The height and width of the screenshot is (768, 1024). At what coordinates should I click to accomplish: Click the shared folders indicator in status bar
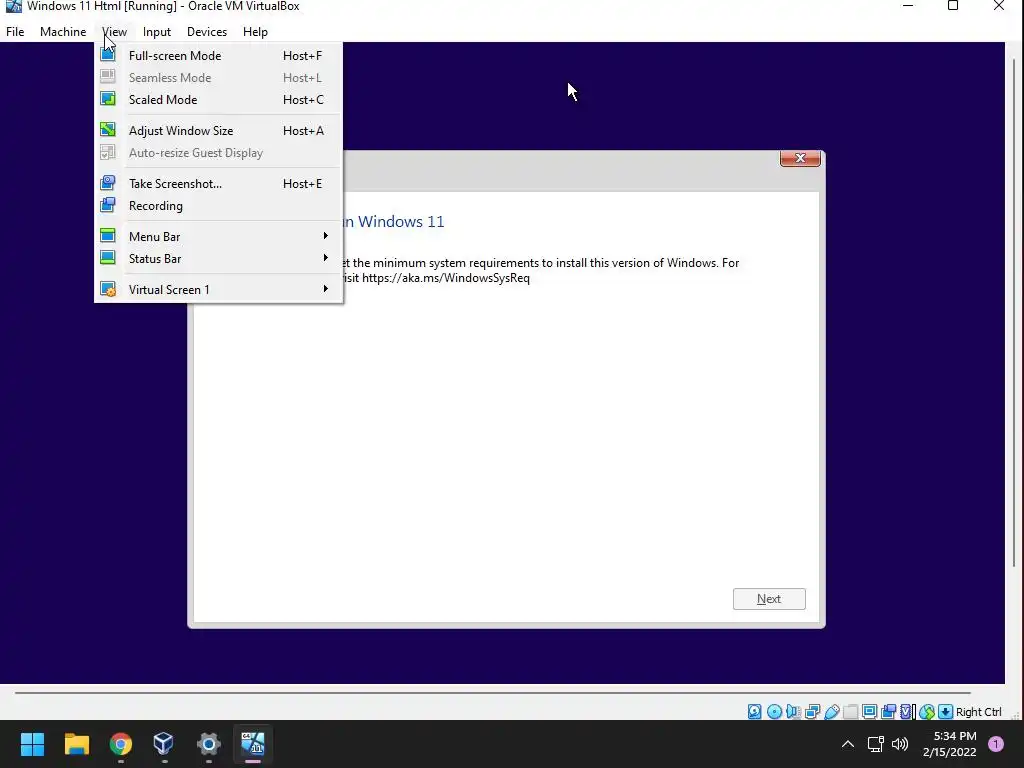point(851,712)
